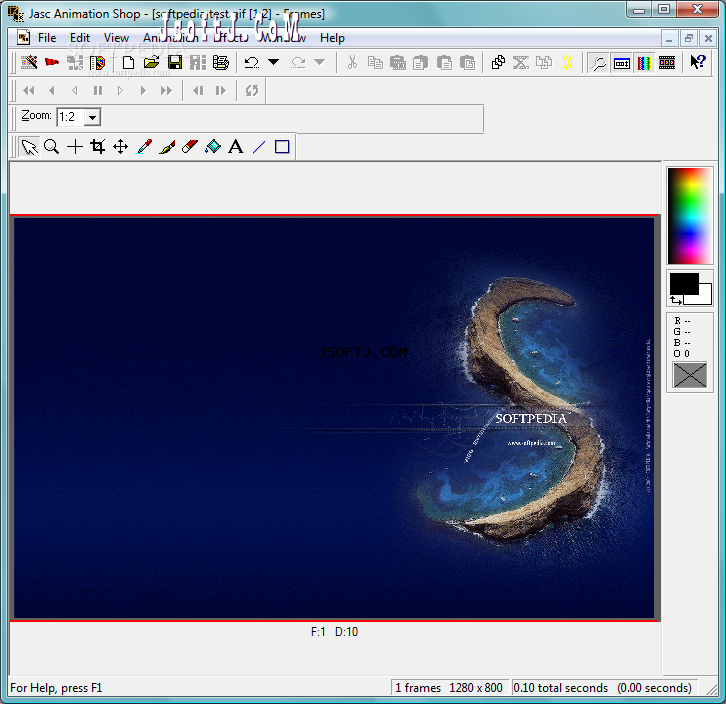Click the copy icon next to scissors

point(375,62)
